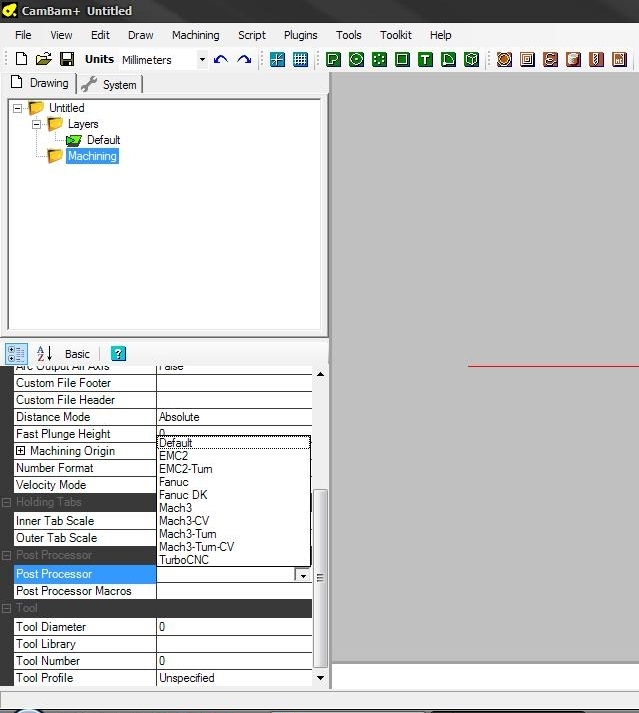Click the Basic properties button

point(77,354)
